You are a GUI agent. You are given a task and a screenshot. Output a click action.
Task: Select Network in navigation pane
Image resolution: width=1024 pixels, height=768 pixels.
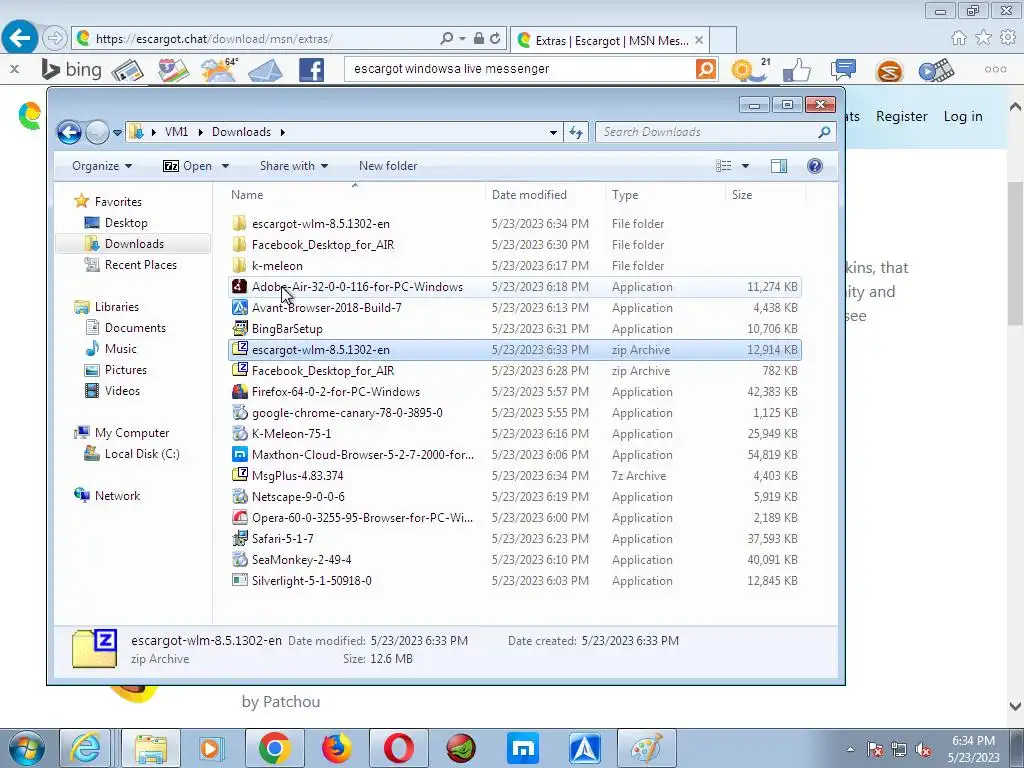pyautogui.click(x=117, y=496)
